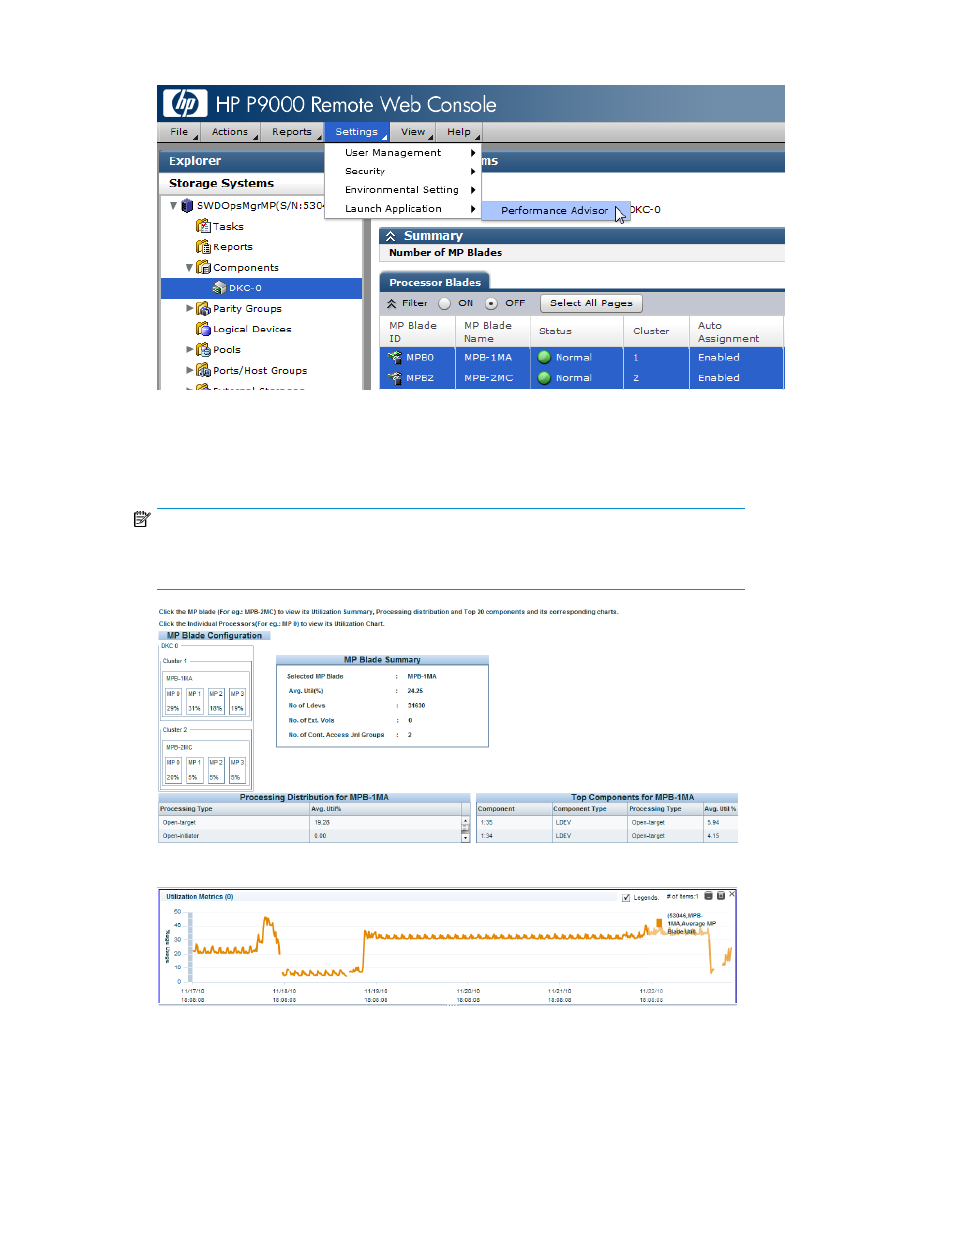Select the filter OFF radio button
This screenshot has width=954, height=1235.
tap(491, 304)
